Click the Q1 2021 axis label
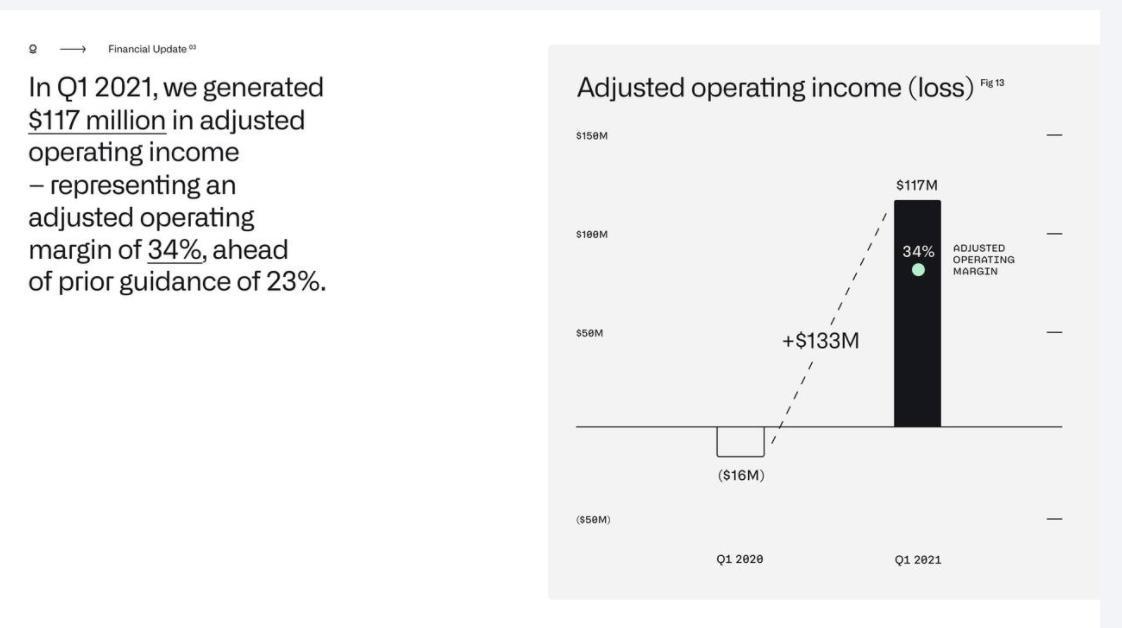The height and width of the screenshot is (628, 1122). (x=917, y=560)
